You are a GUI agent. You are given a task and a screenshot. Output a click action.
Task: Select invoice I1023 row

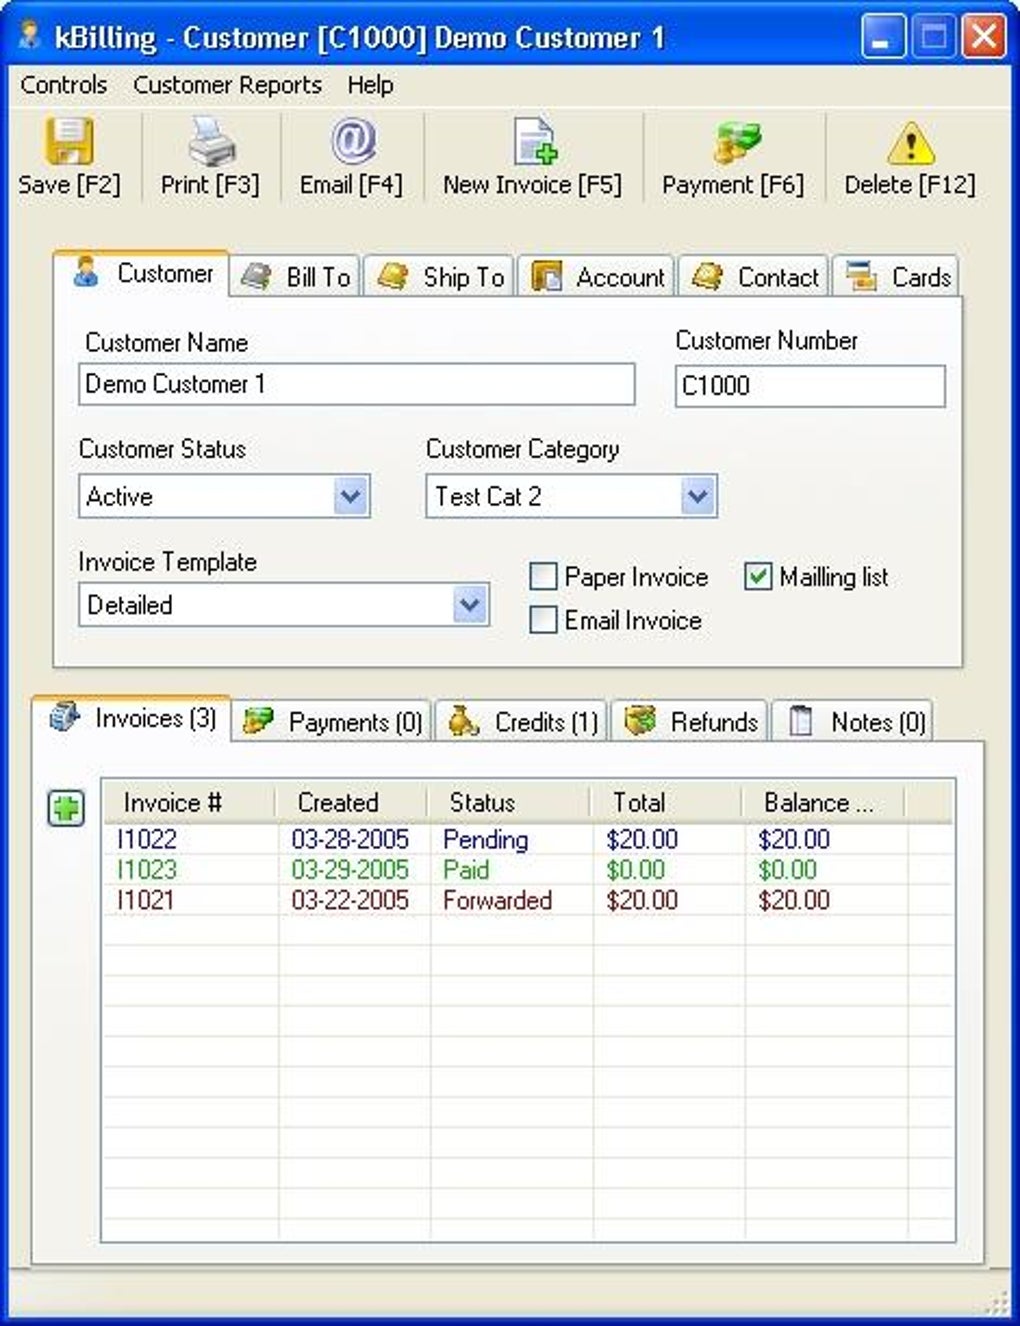pyautogui.click(x=528, y=869)
